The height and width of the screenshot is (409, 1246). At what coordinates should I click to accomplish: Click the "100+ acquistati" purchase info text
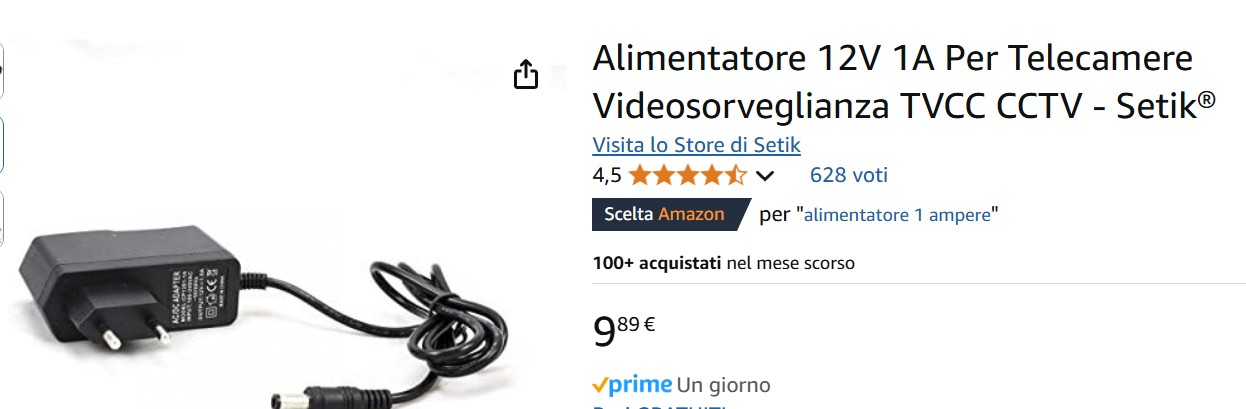click(656, 263)
